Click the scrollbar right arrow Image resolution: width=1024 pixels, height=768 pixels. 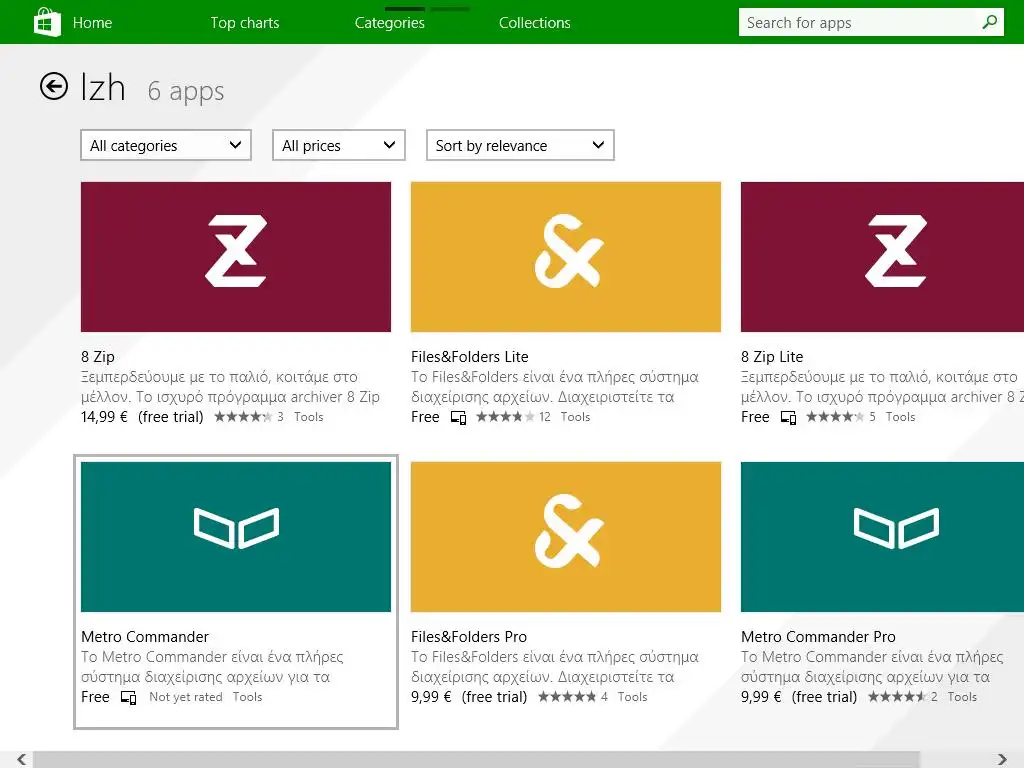(1002, 760)
